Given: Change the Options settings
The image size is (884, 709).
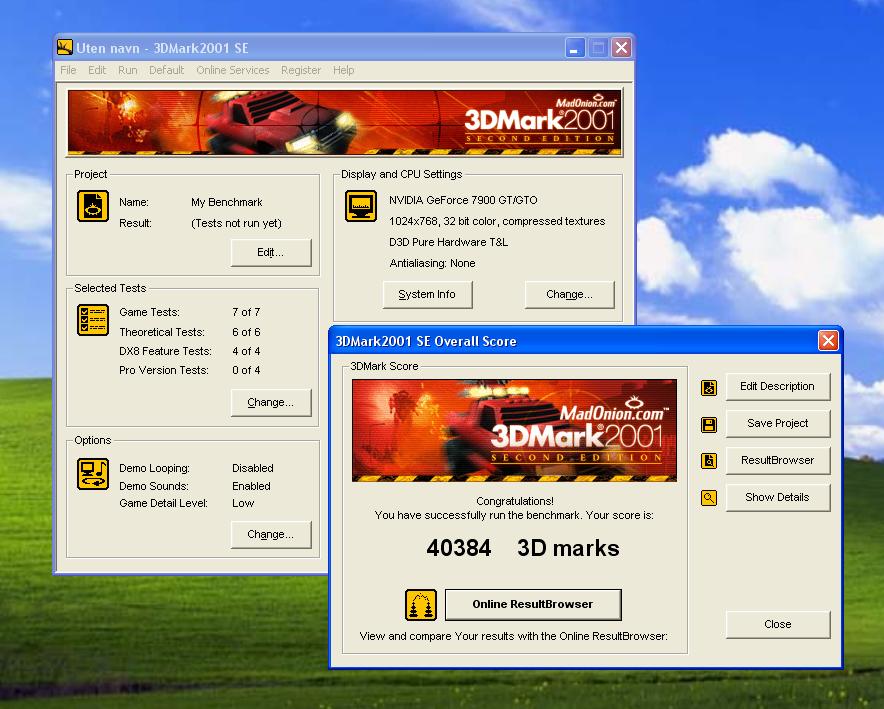Looking at the screenshot, I should [271, 534].
